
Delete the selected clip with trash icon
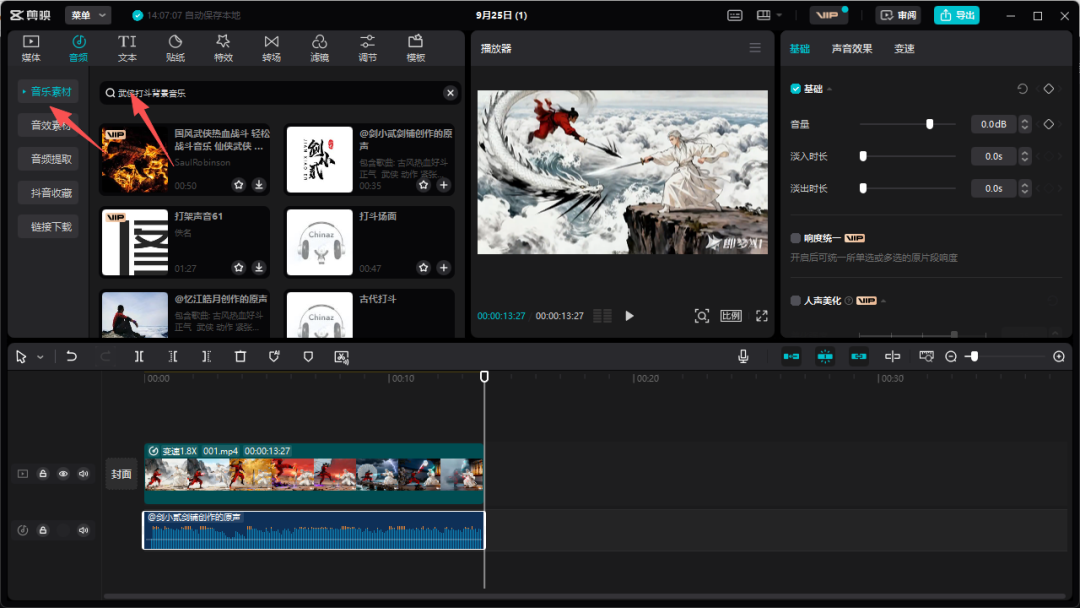[x=240, y=356]
